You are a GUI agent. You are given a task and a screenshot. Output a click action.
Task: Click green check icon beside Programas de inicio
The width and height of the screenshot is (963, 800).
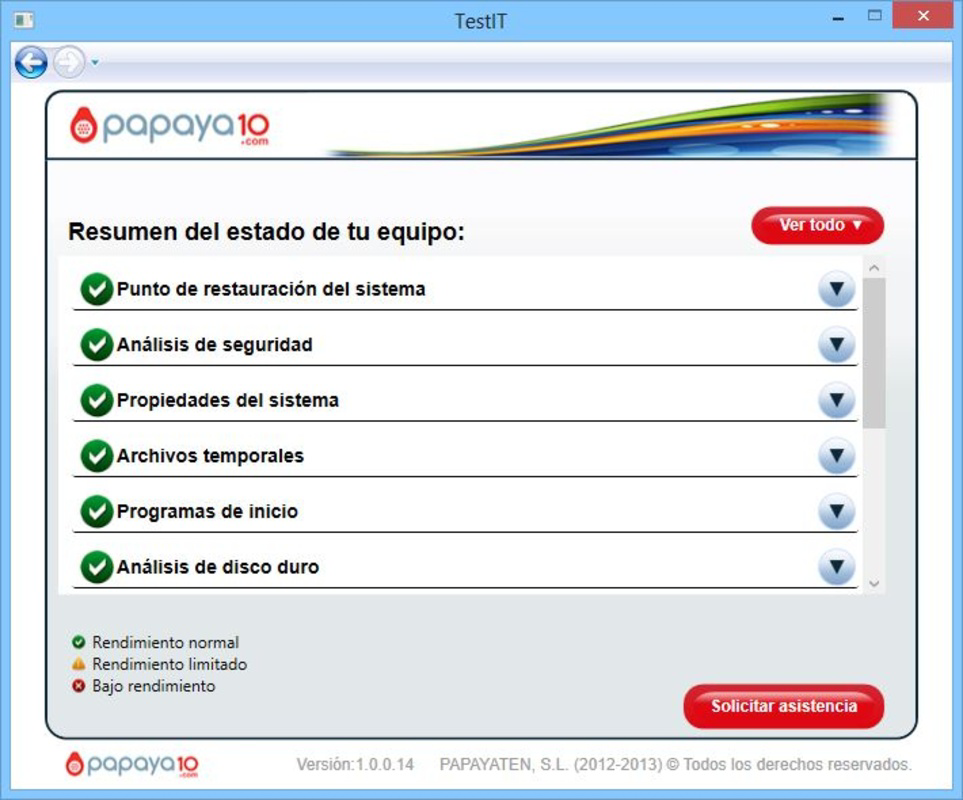(96, 511)
